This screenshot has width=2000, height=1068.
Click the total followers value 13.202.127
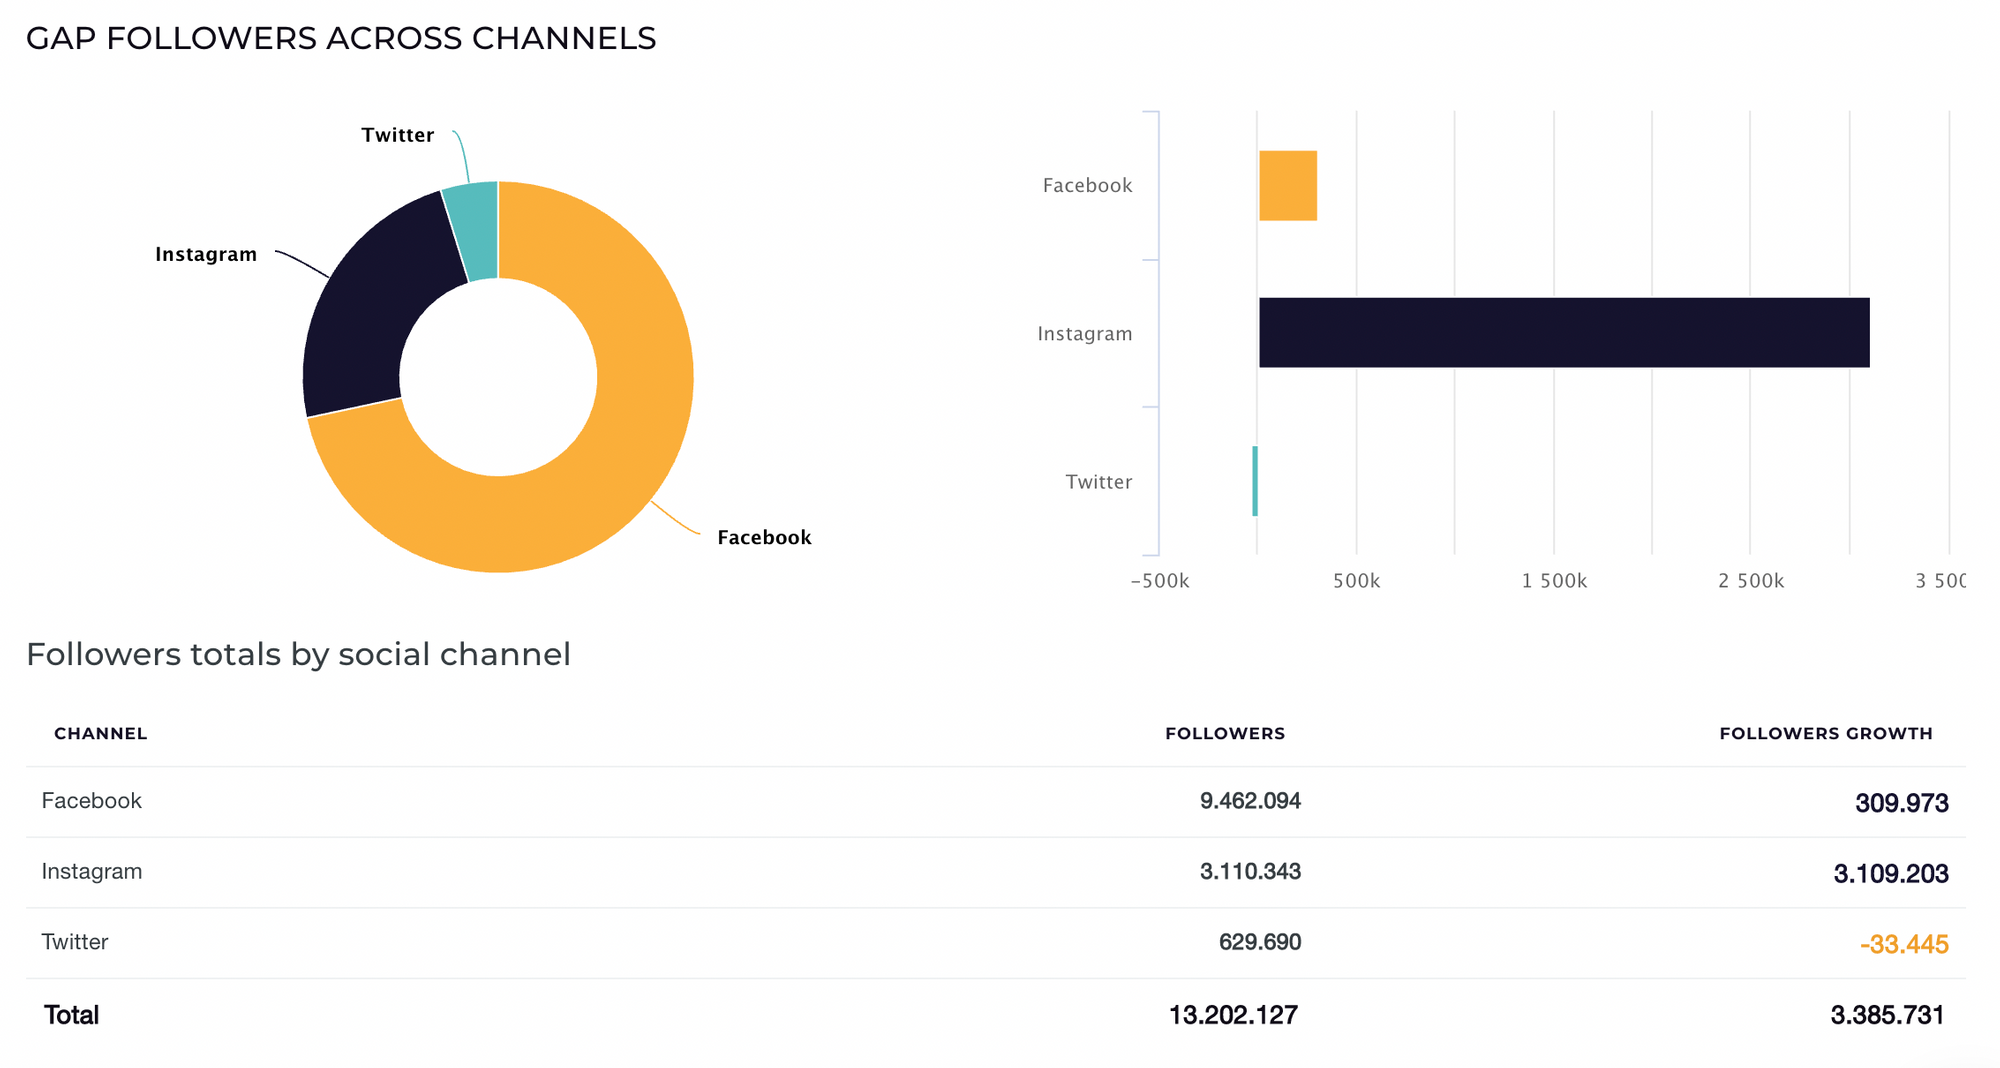1233,1015
